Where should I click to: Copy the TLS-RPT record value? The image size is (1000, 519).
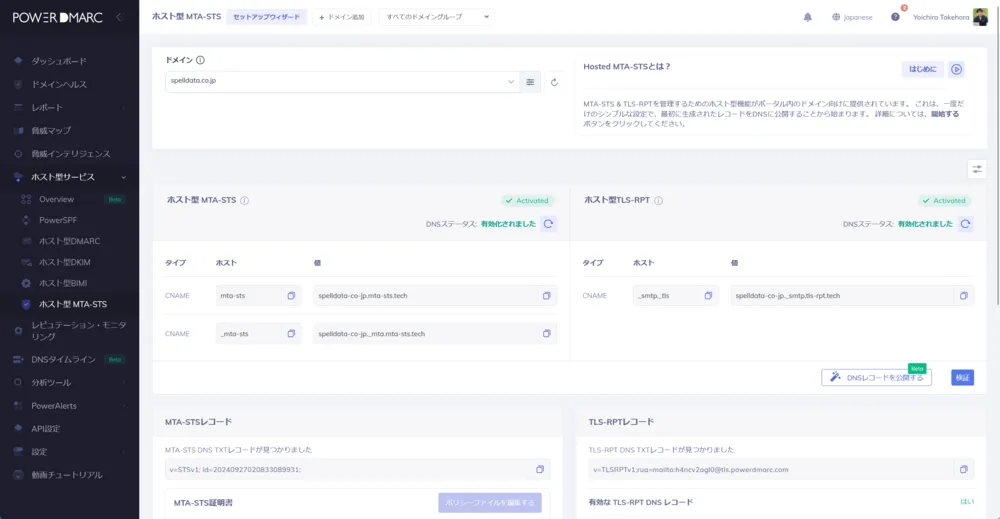(963, 469)
